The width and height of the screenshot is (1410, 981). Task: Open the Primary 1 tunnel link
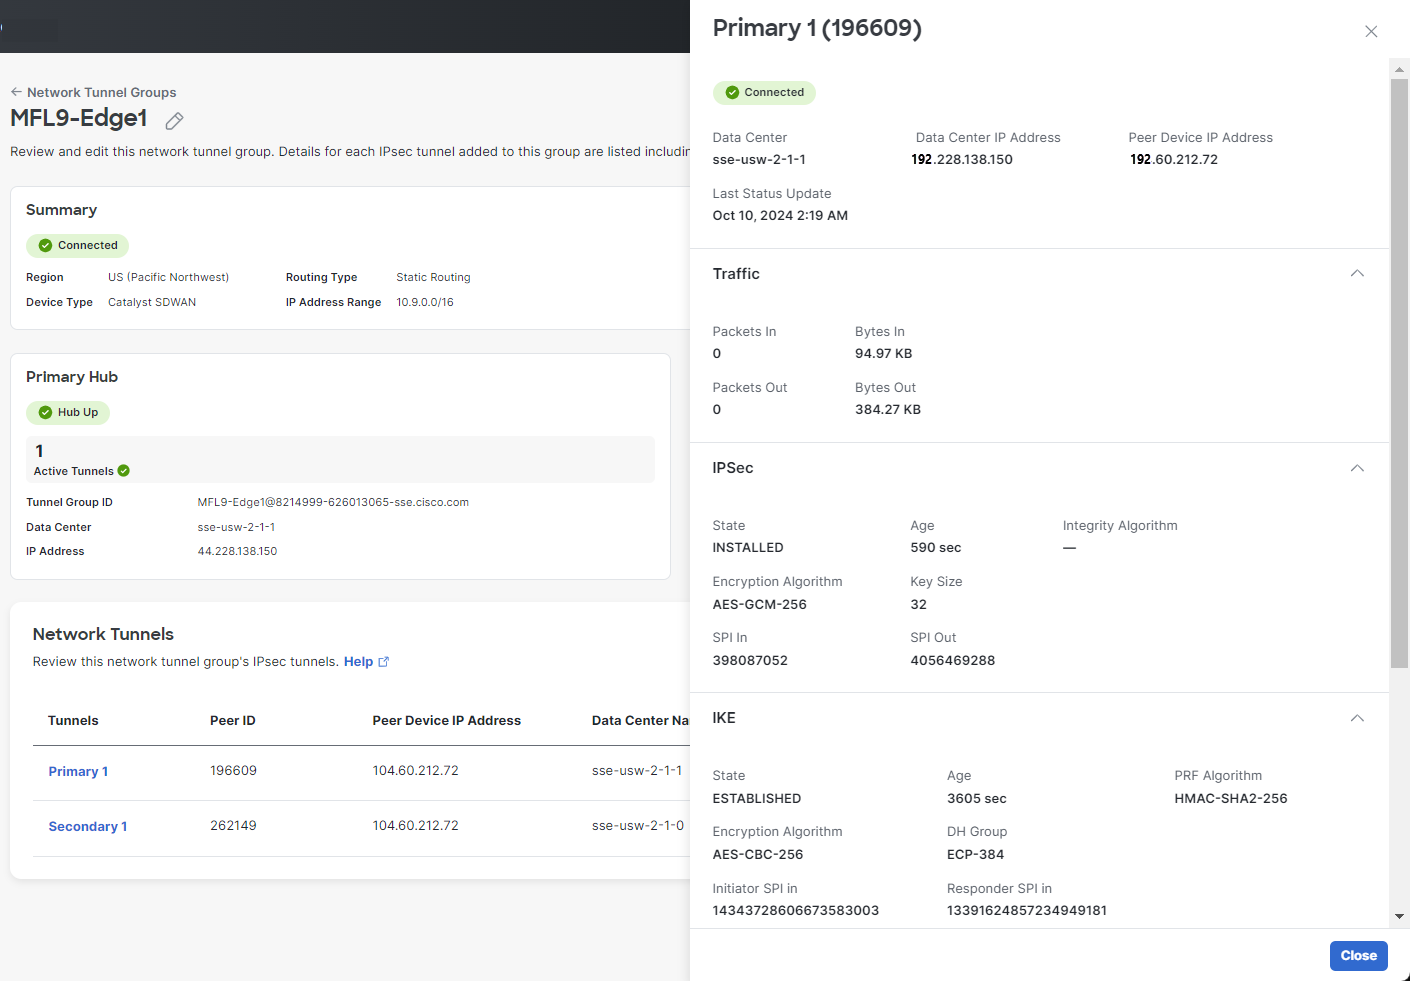click(x=78, y=771)
